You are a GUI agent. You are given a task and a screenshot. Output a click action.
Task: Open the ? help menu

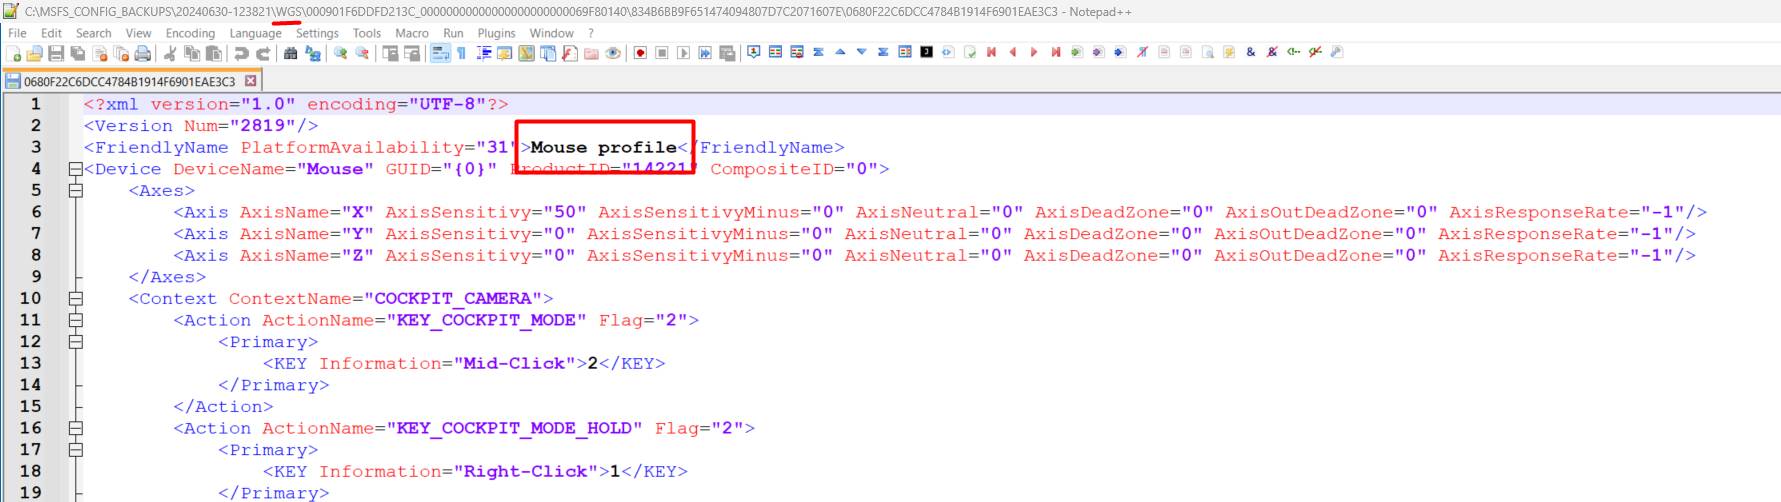tap(591, 33)
